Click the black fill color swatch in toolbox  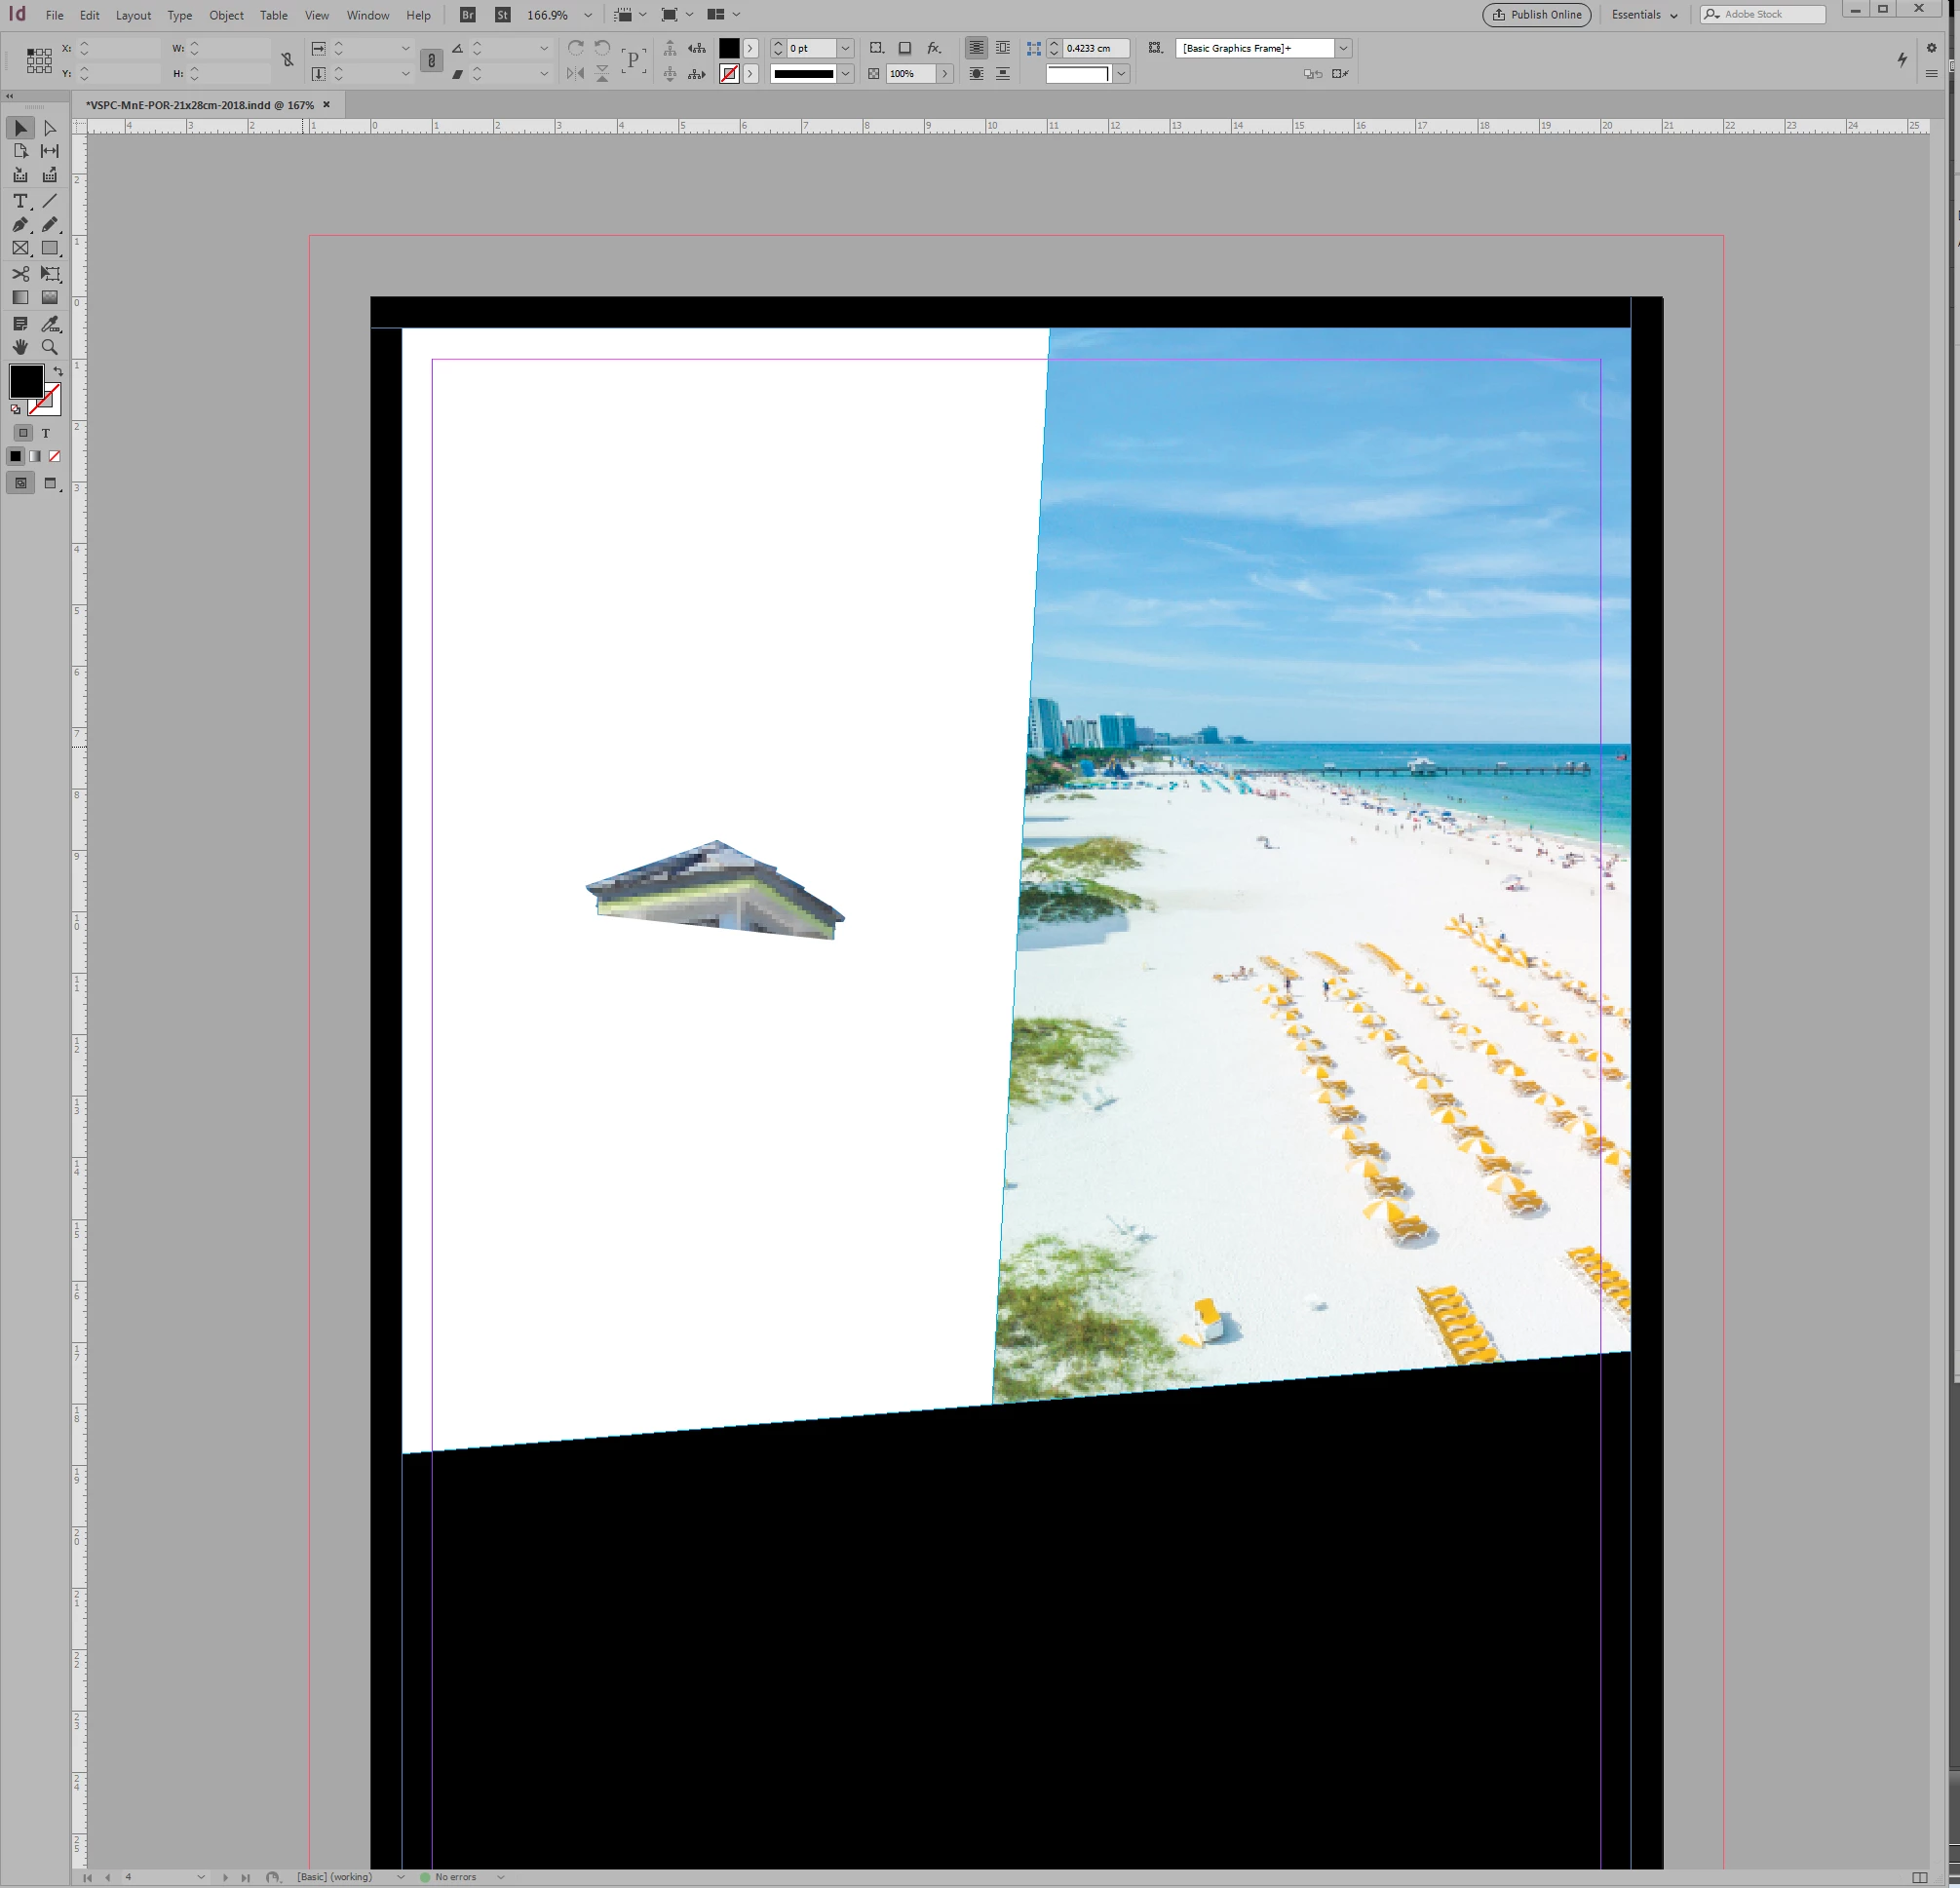[24, 380]
